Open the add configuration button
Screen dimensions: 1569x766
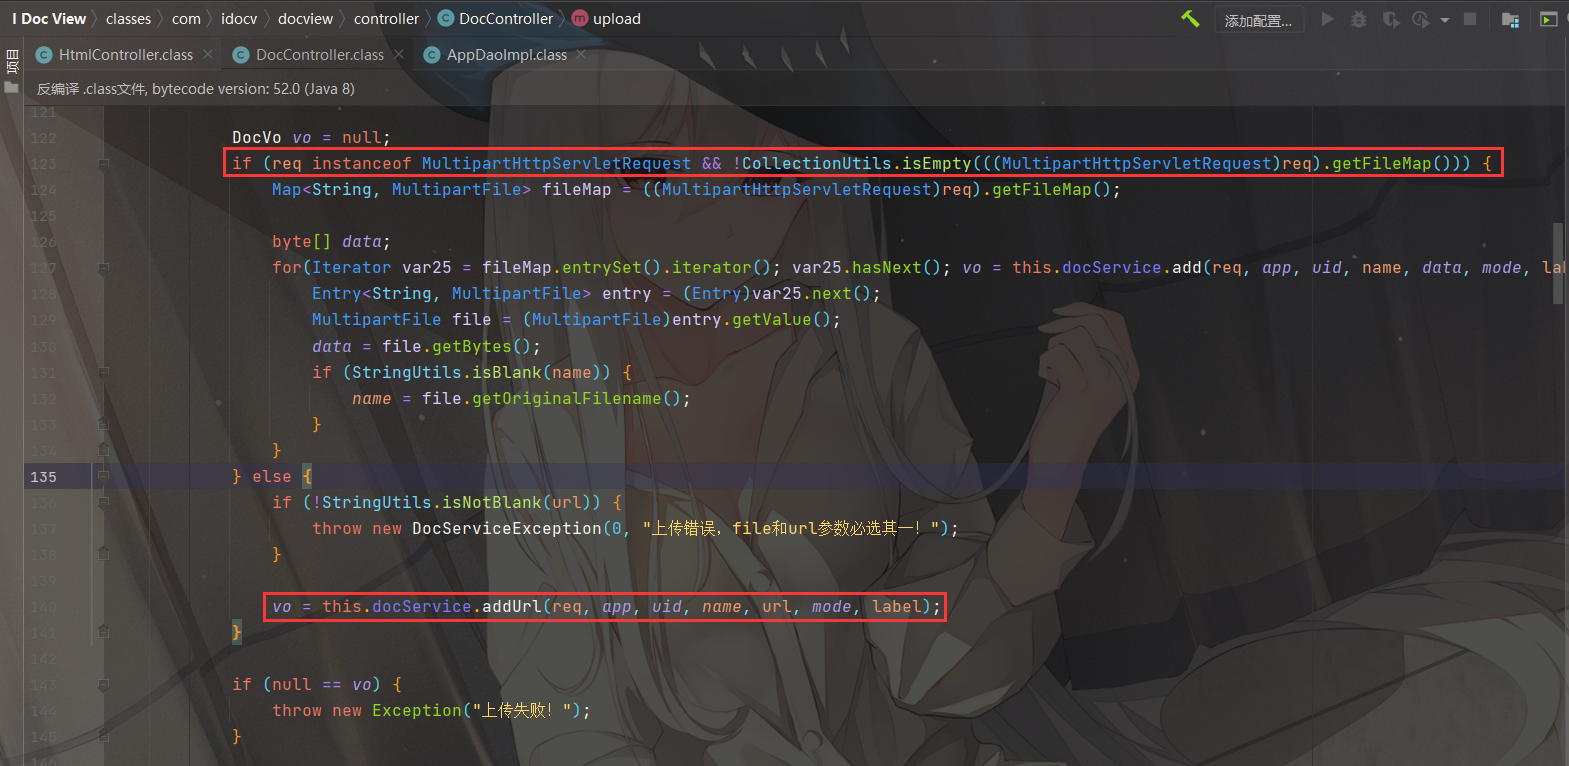pyautogui.click(x=1259, y=20)
